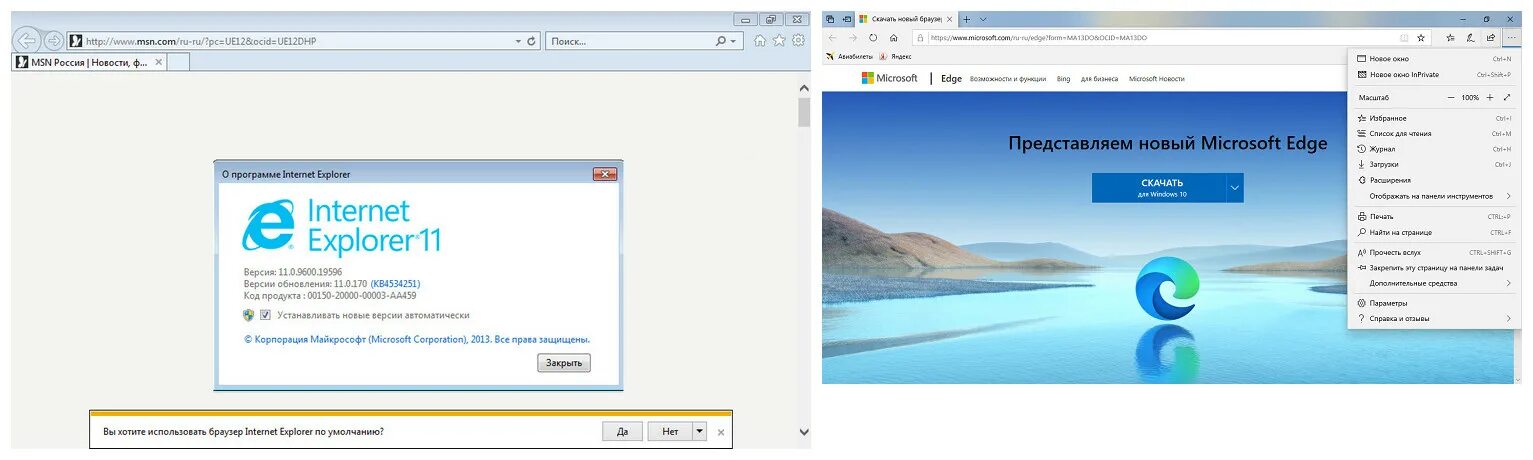
Task: Click Edge add notes pen icon
Action: [1470, 38]
